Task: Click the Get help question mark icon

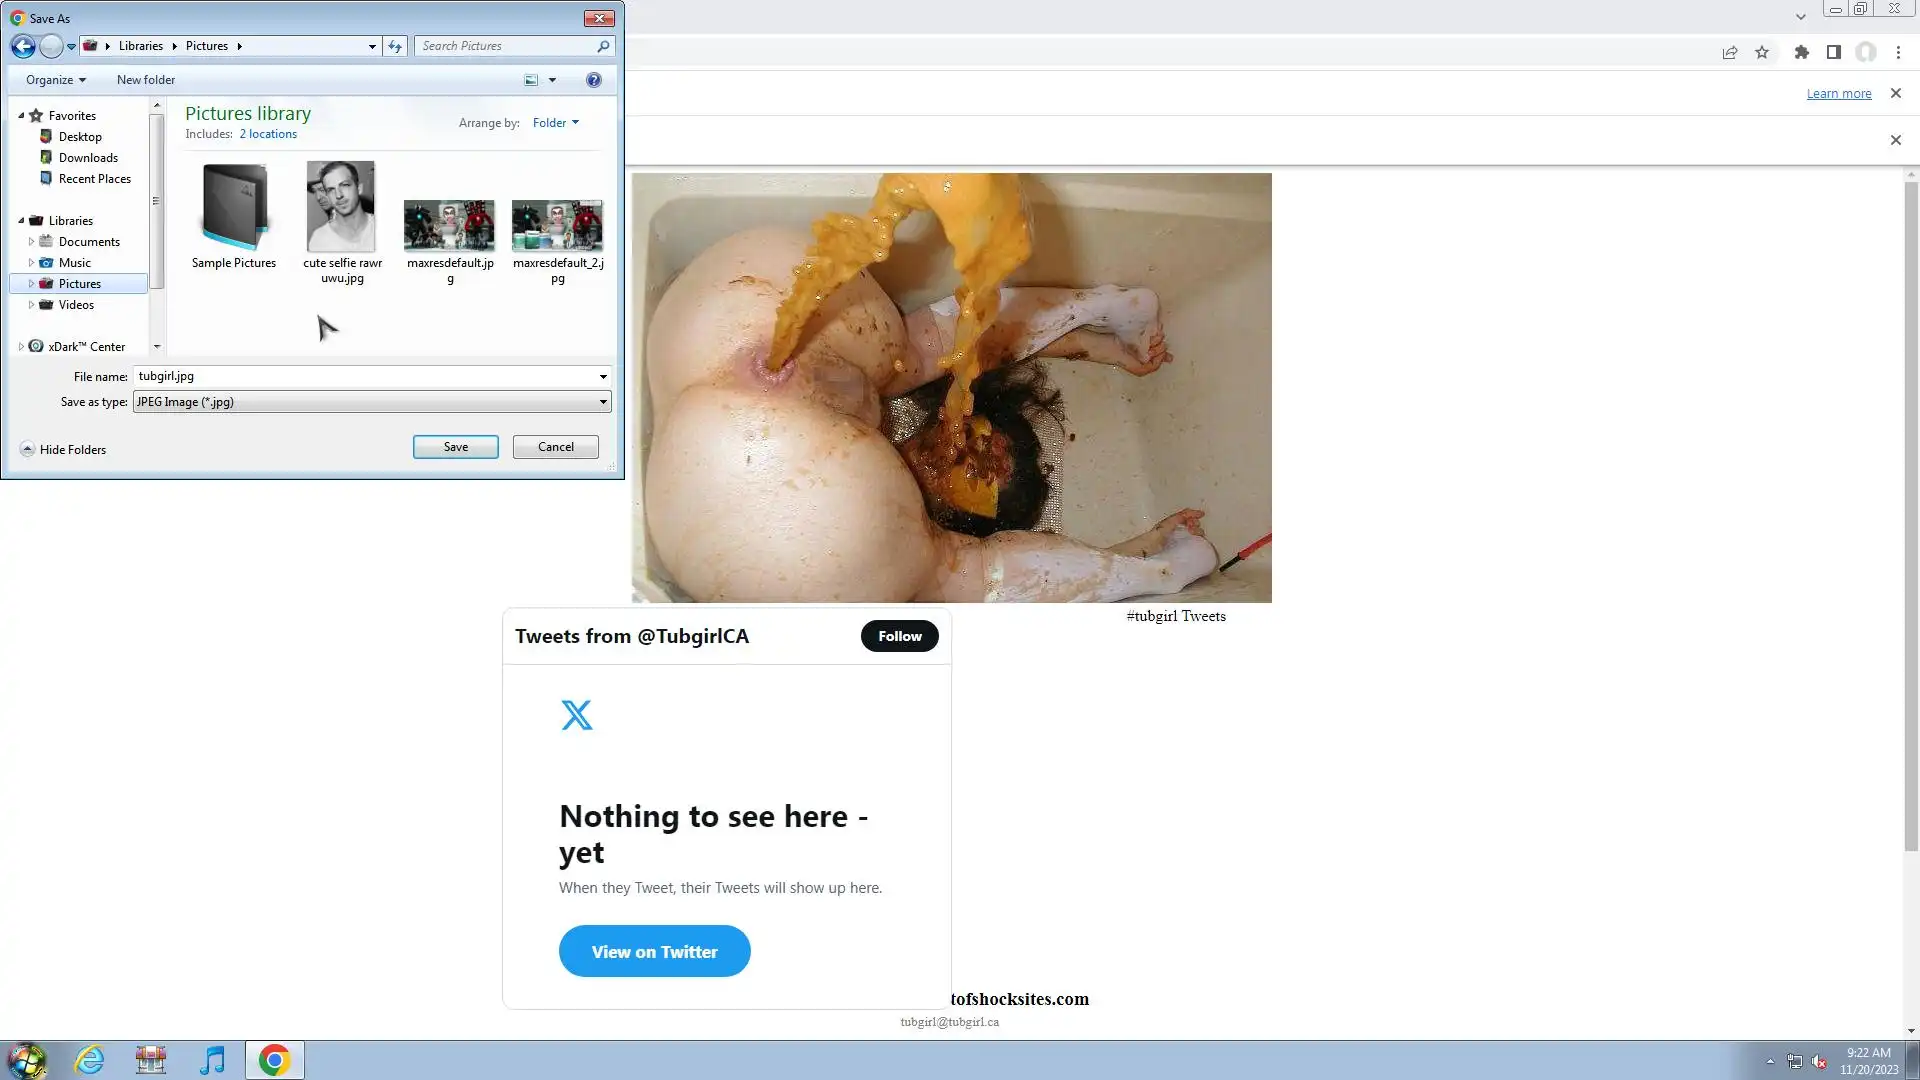Action: pyautogui.click(x=594, y=80)
